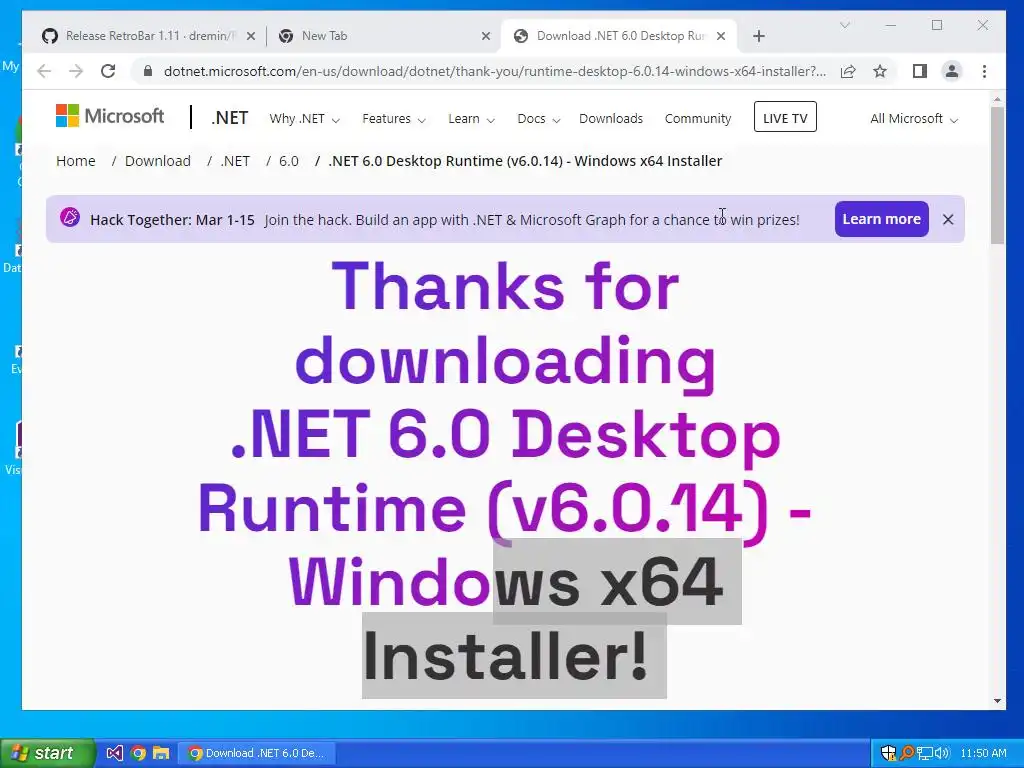This screenshot has width=1024, height=768.
Task: Click the scrollbar up arrow
Action: click(x=997, y=99)
